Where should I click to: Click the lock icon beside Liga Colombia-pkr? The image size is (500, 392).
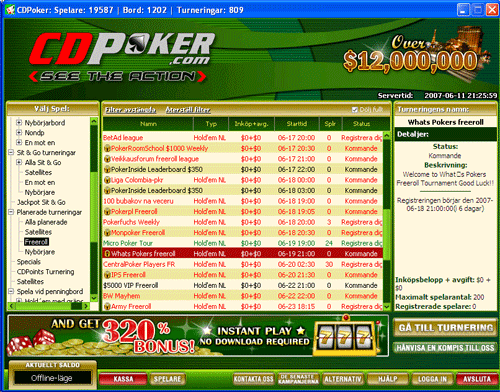(107, 180)
